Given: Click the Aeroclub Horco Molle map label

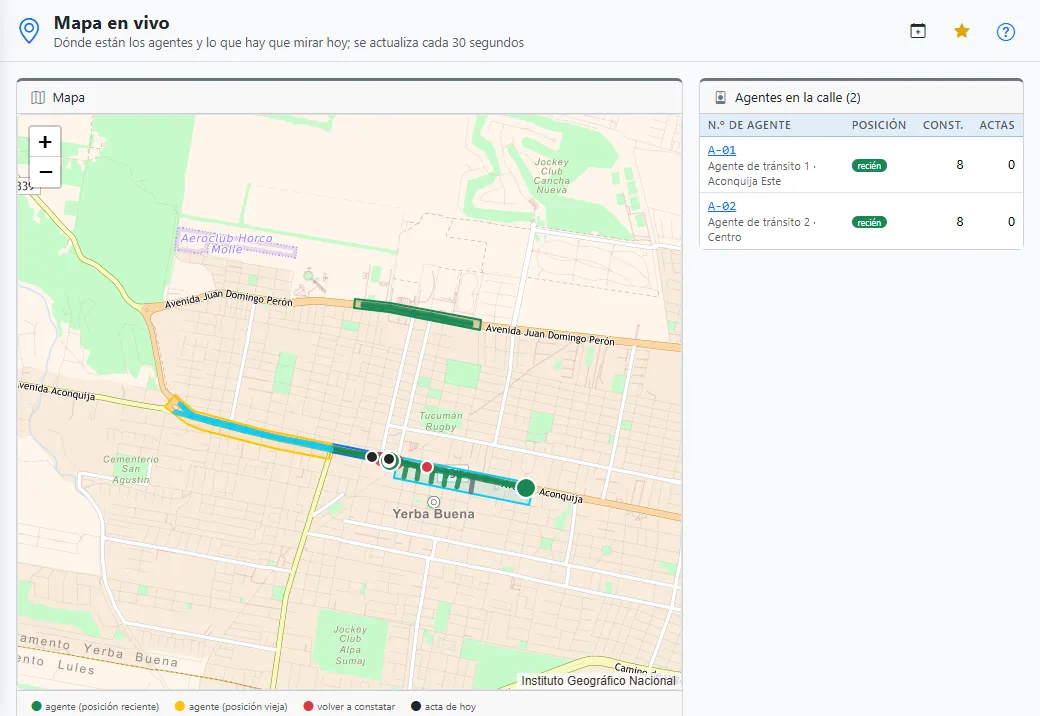Looking at the screenshot, I should point(227,243).
